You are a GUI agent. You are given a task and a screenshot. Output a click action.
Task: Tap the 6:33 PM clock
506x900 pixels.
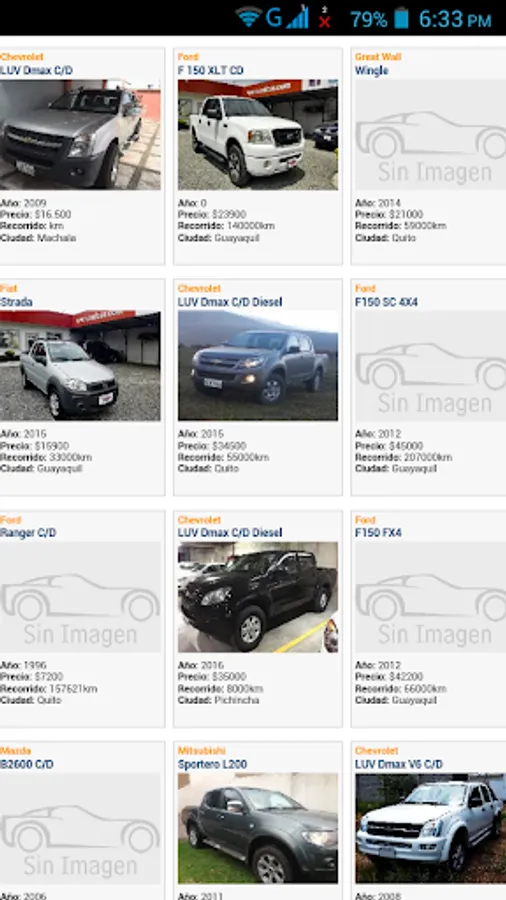click(455, 20)
